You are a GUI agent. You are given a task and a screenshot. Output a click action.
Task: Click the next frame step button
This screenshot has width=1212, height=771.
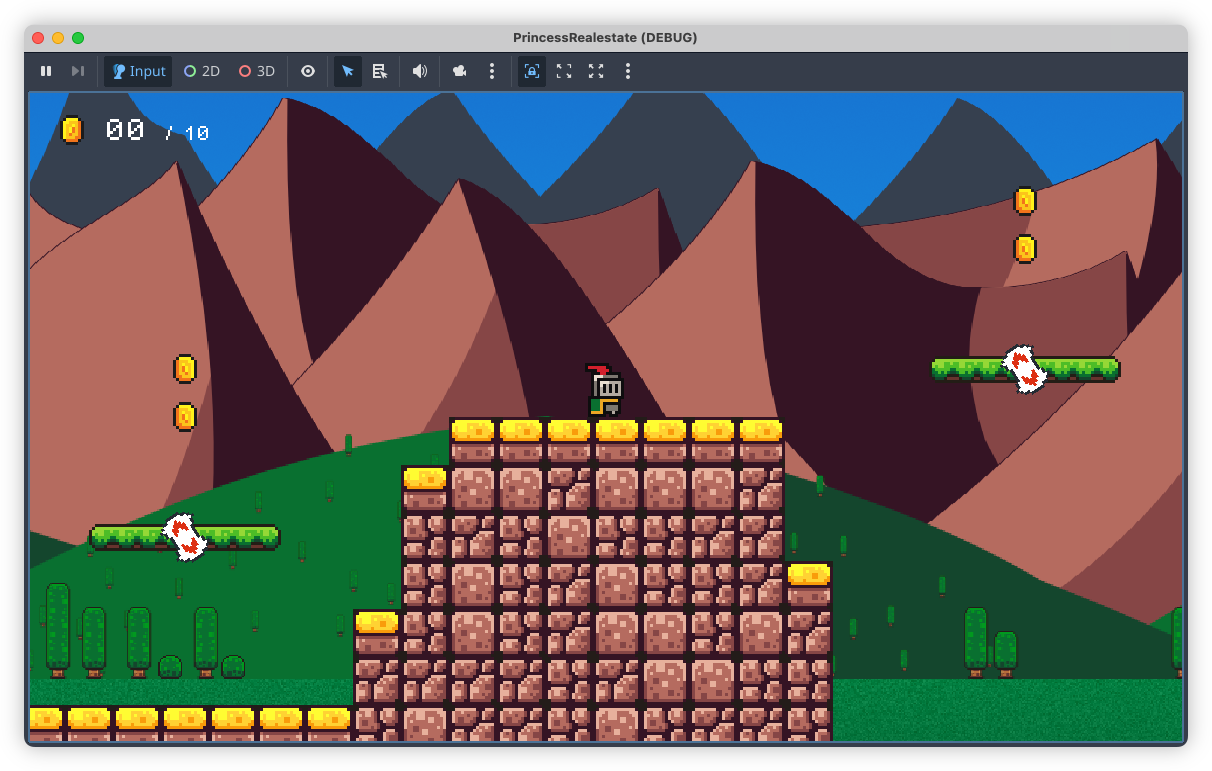pos(78,71)
